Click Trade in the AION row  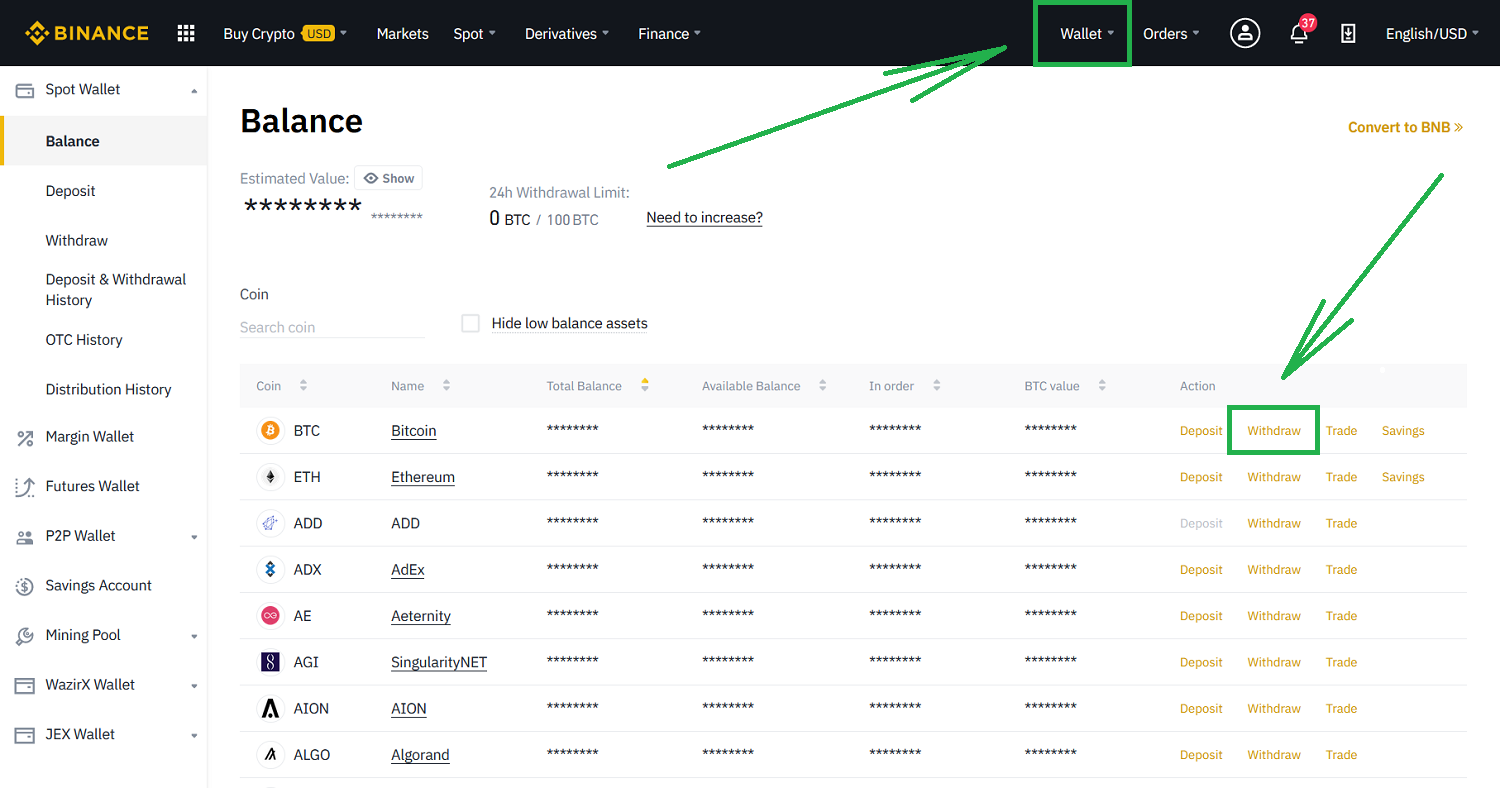point(1341,709)
